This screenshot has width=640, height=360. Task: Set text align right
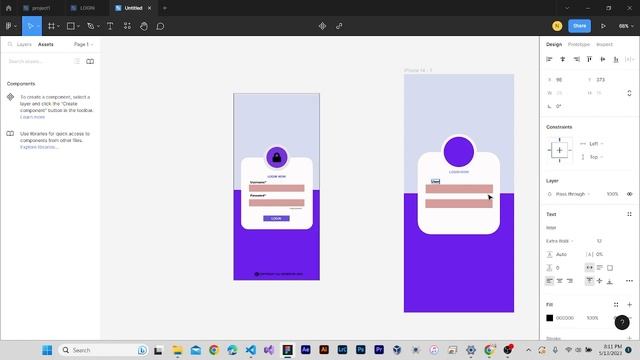pyautogui.click(x=570, y=281)
